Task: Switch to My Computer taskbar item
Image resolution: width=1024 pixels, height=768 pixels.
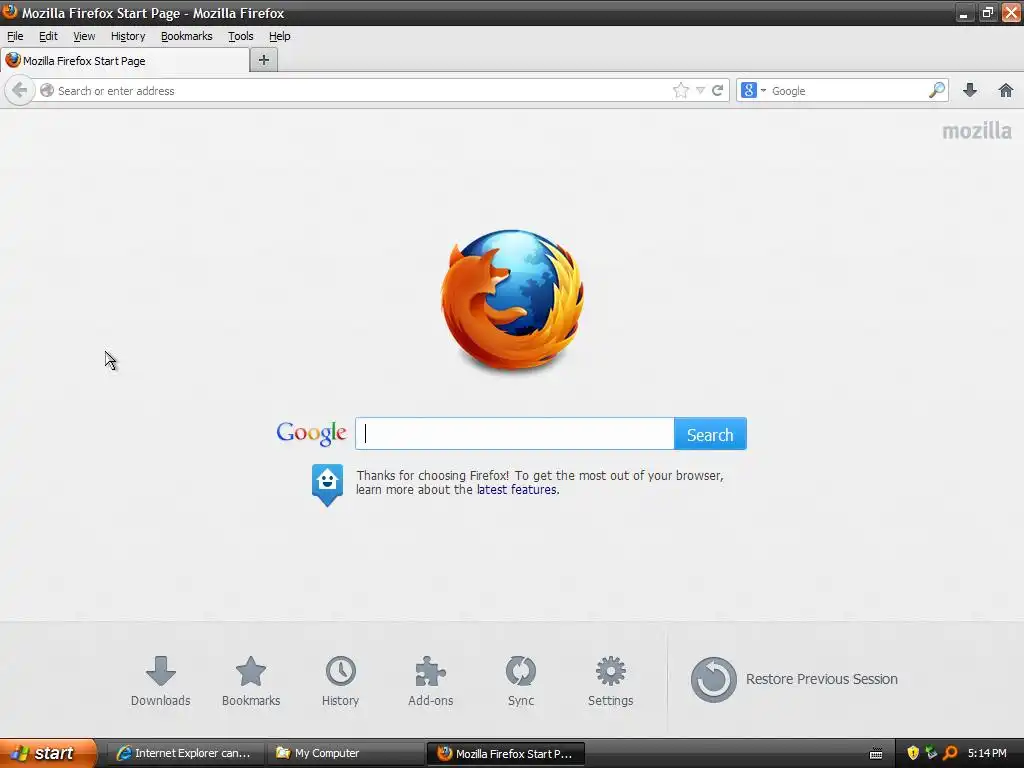Action: 345,753
